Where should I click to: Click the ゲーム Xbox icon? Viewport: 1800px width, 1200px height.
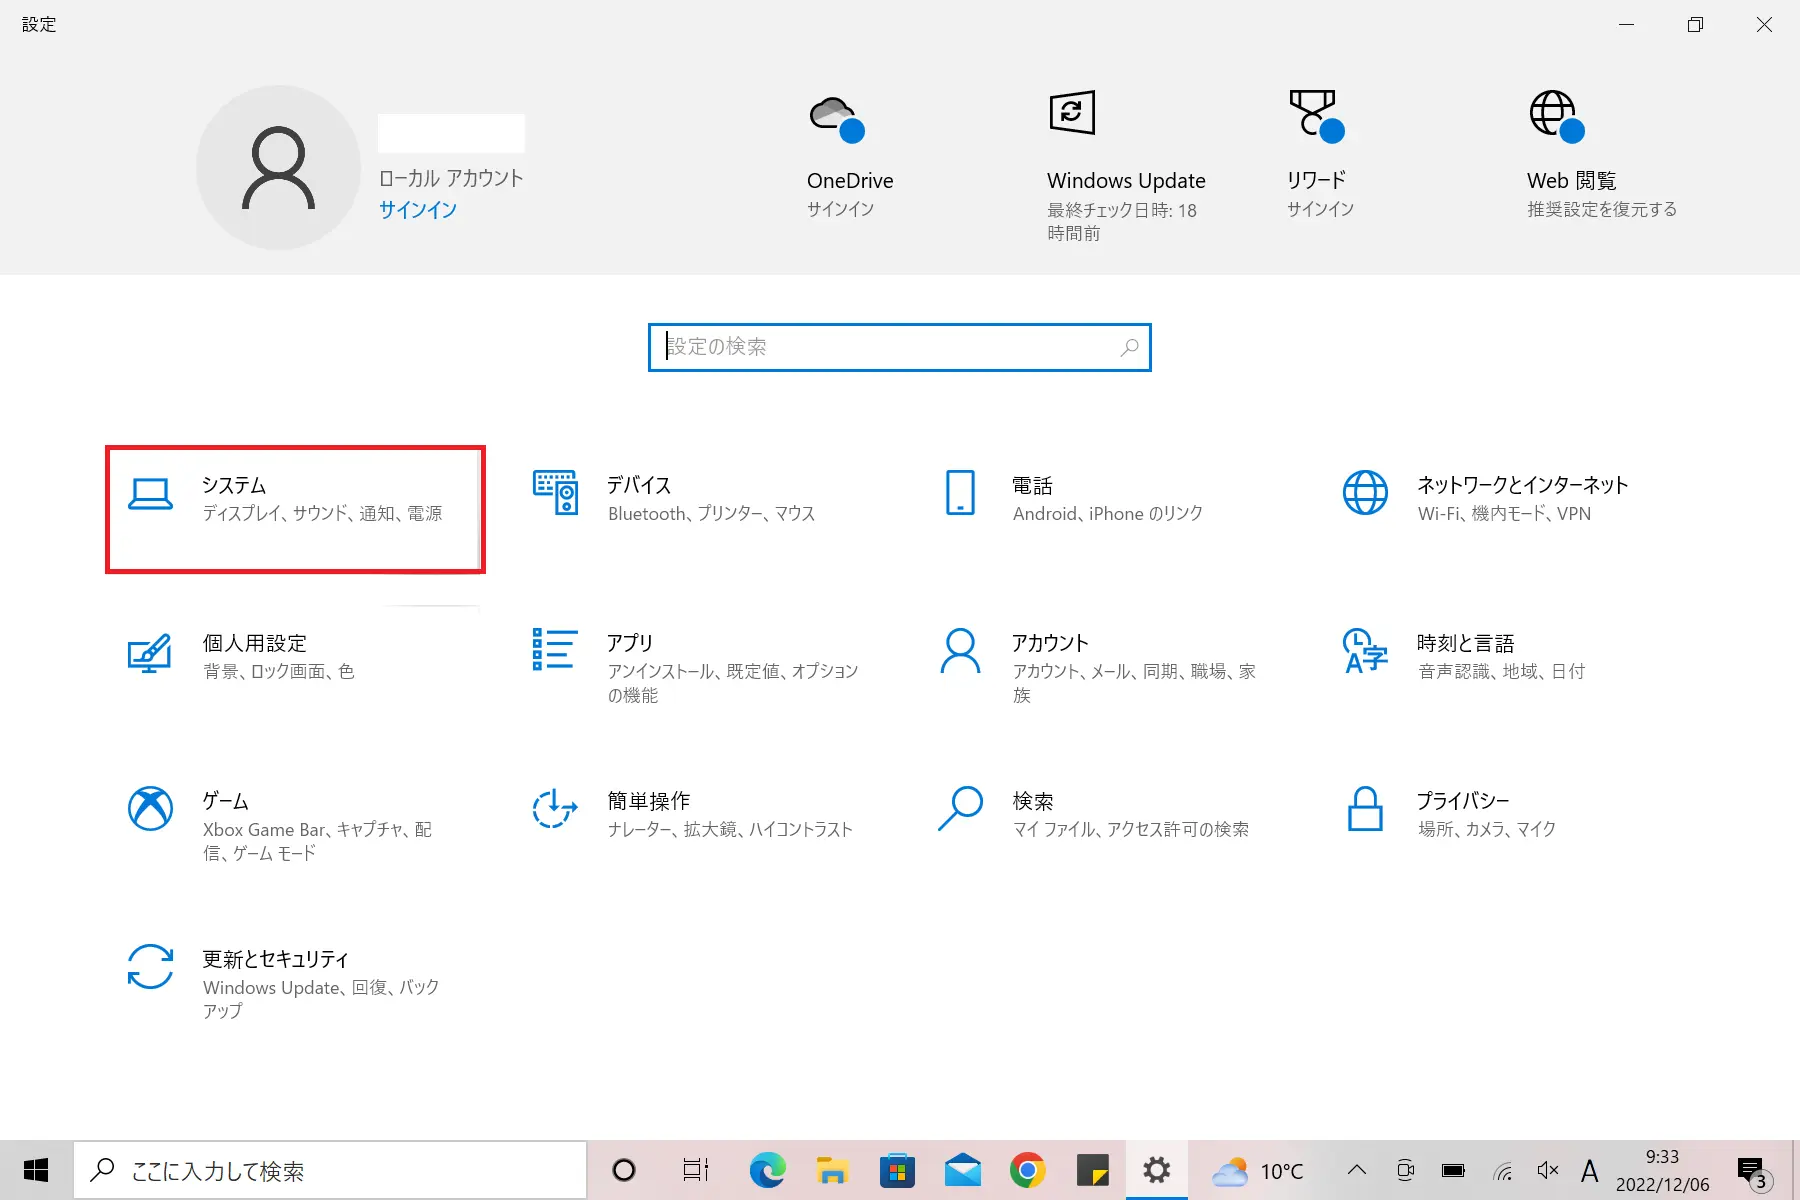pos(150,808)
